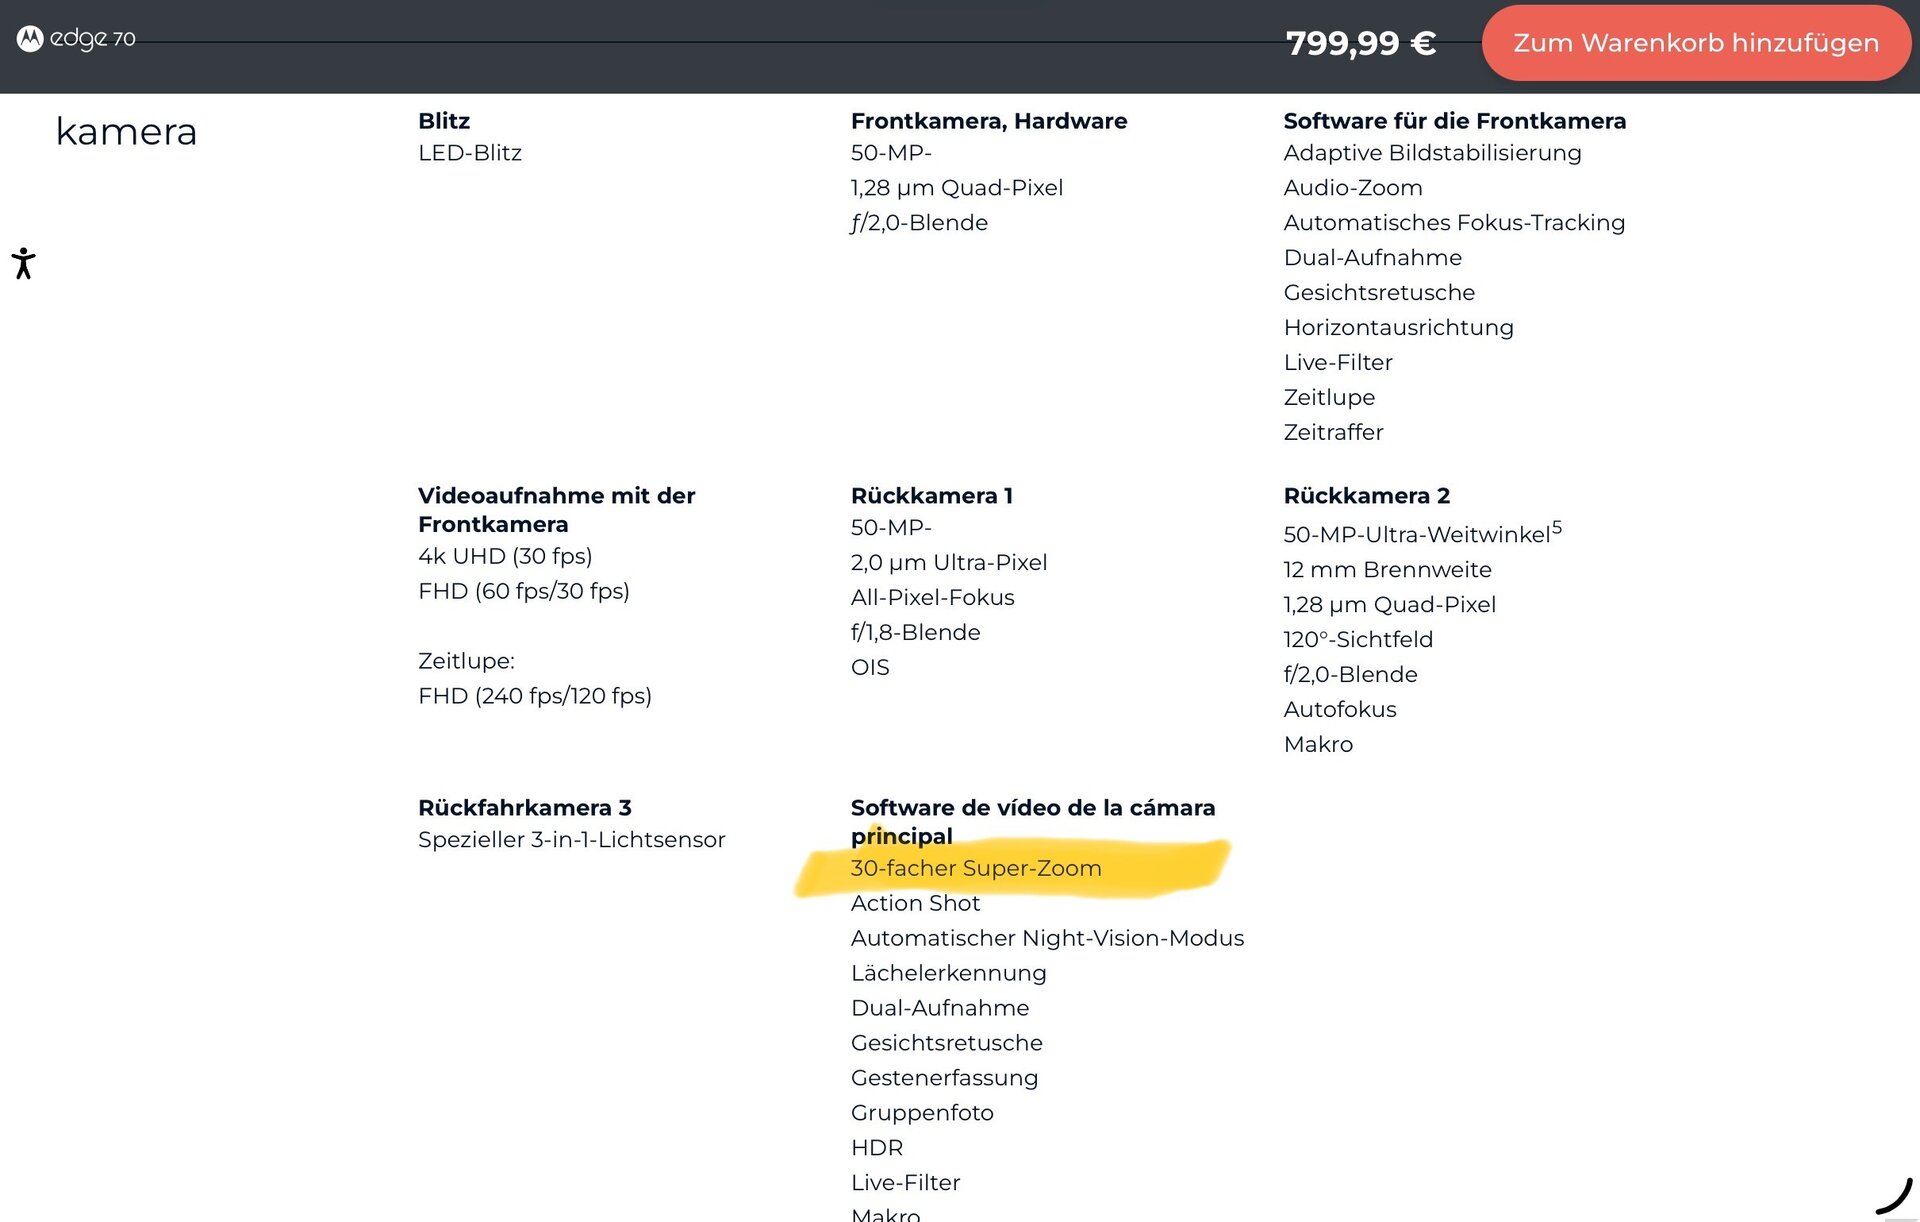Click the Rückkamera 2 heading
Image resolution: width=1920 pixels, height=1222 pixels.
point(1366,496)
